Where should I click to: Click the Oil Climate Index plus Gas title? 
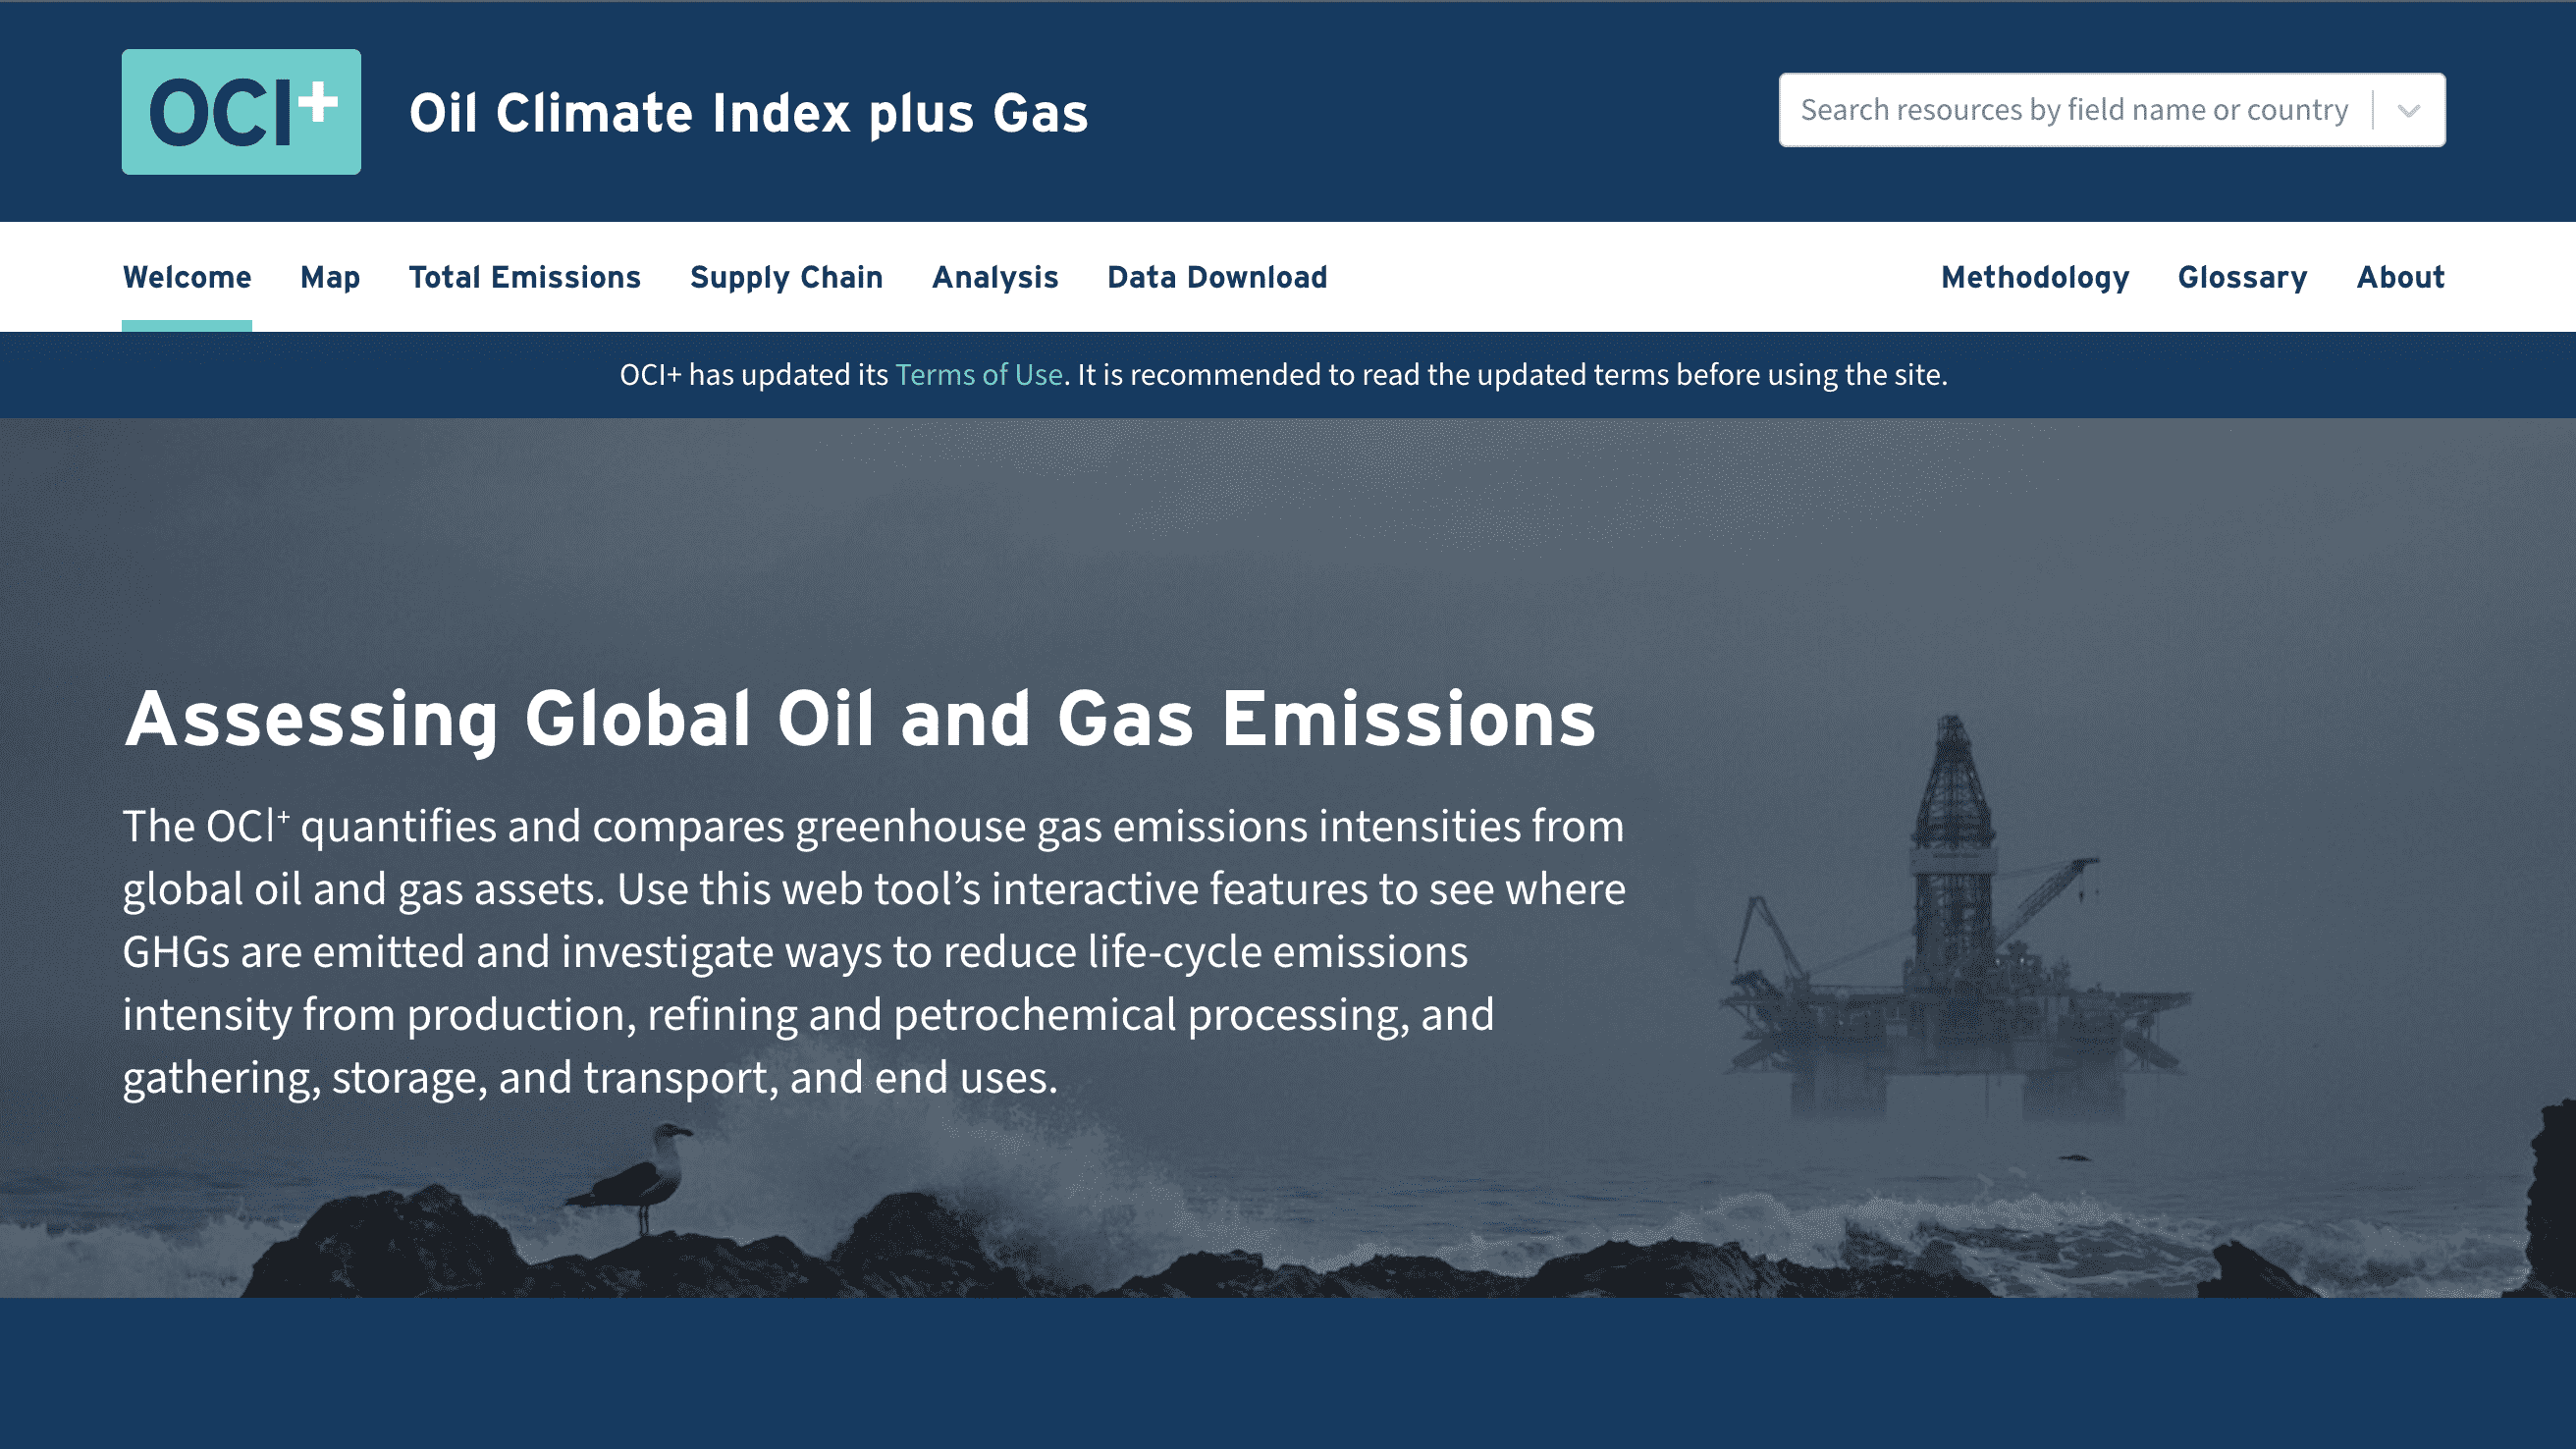(x=748, y=113)
